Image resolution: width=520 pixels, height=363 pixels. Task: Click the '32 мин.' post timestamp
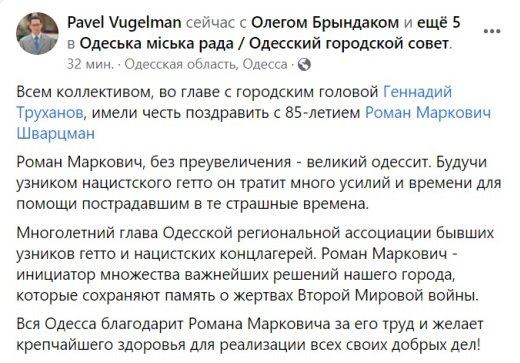[90, 64]
